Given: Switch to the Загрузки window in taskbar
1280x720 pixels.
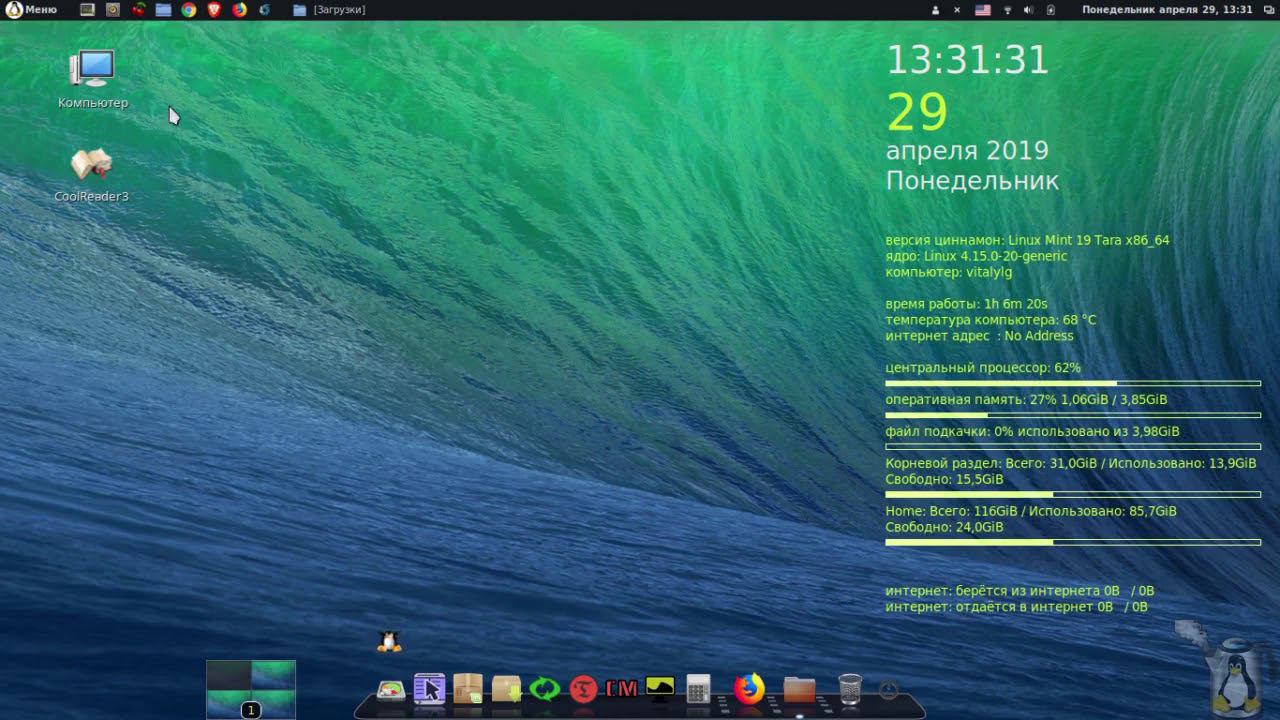Looking at the screenshot, I should coord(329,10).
